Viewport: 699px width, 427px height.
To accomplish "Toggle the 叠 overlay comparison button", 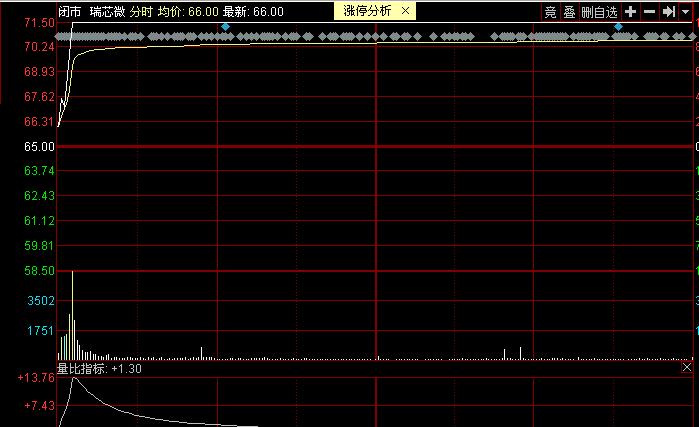I will 569,12.
